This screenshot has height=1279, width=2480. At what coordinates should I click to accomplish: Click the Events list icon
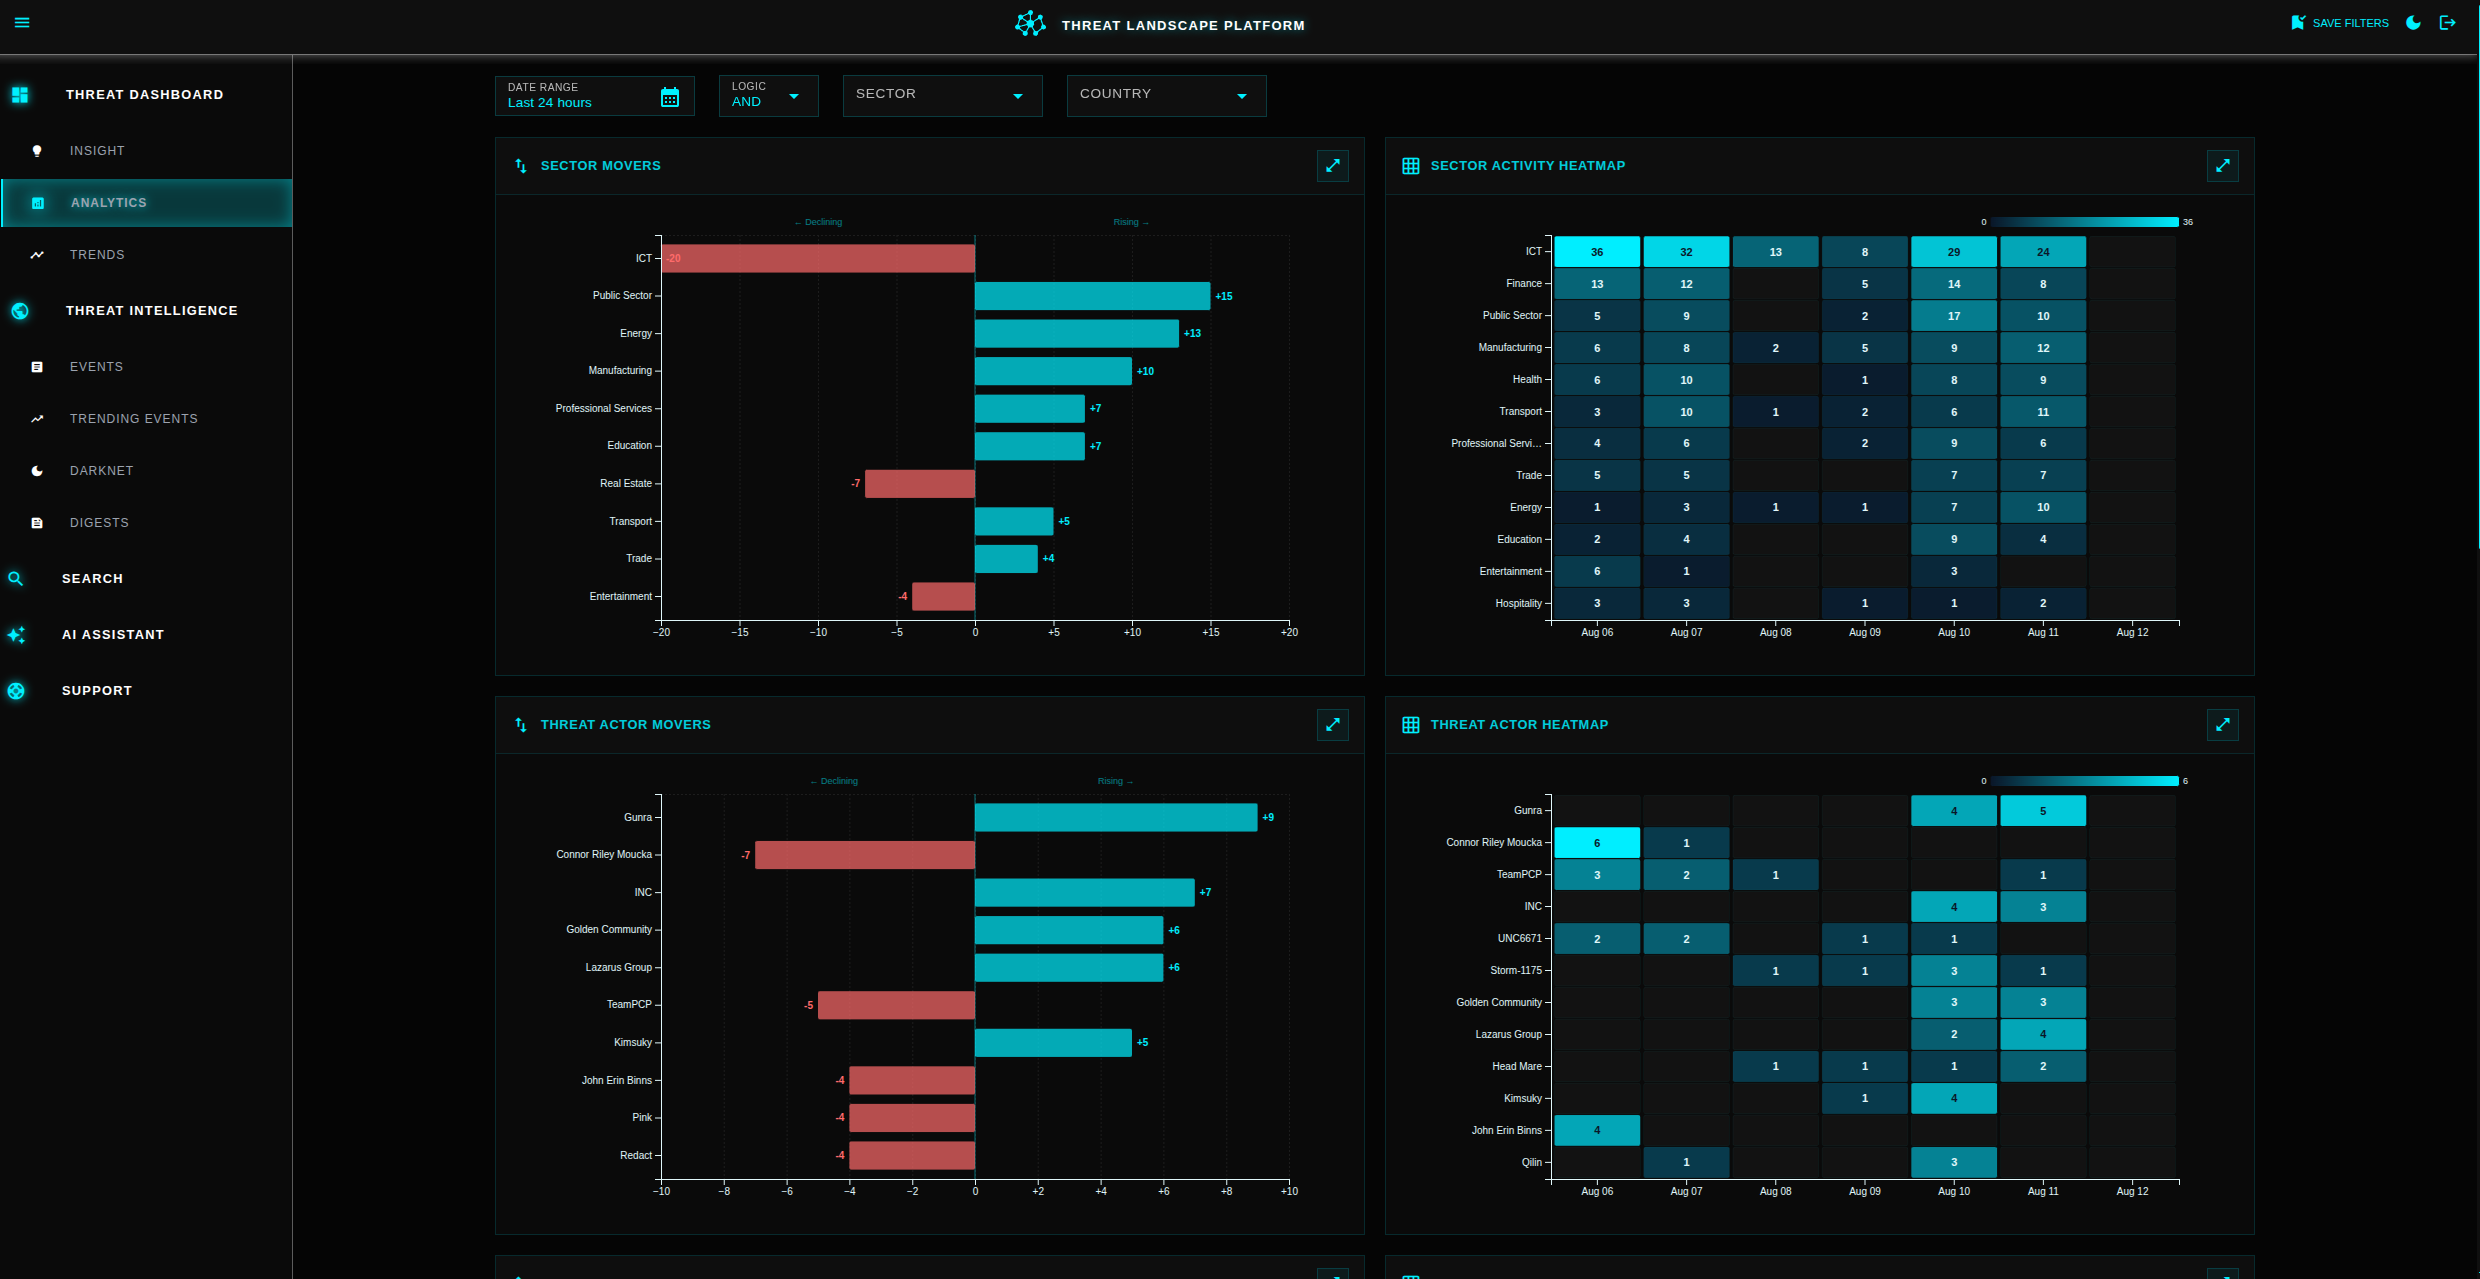pyautogui.click(x=37, y=367)
